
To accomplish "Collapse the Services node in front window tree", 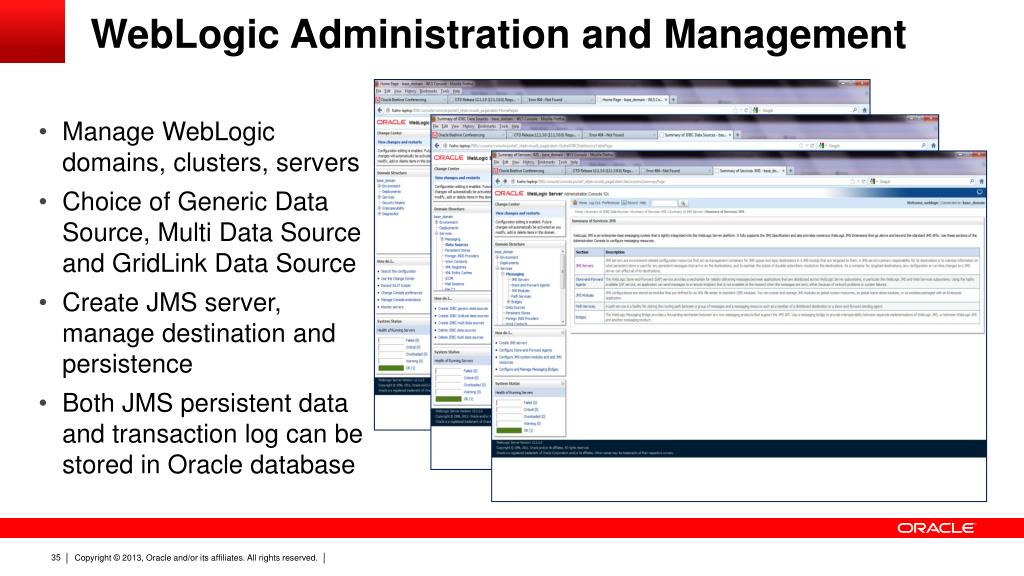I will (x=498, y=268).
